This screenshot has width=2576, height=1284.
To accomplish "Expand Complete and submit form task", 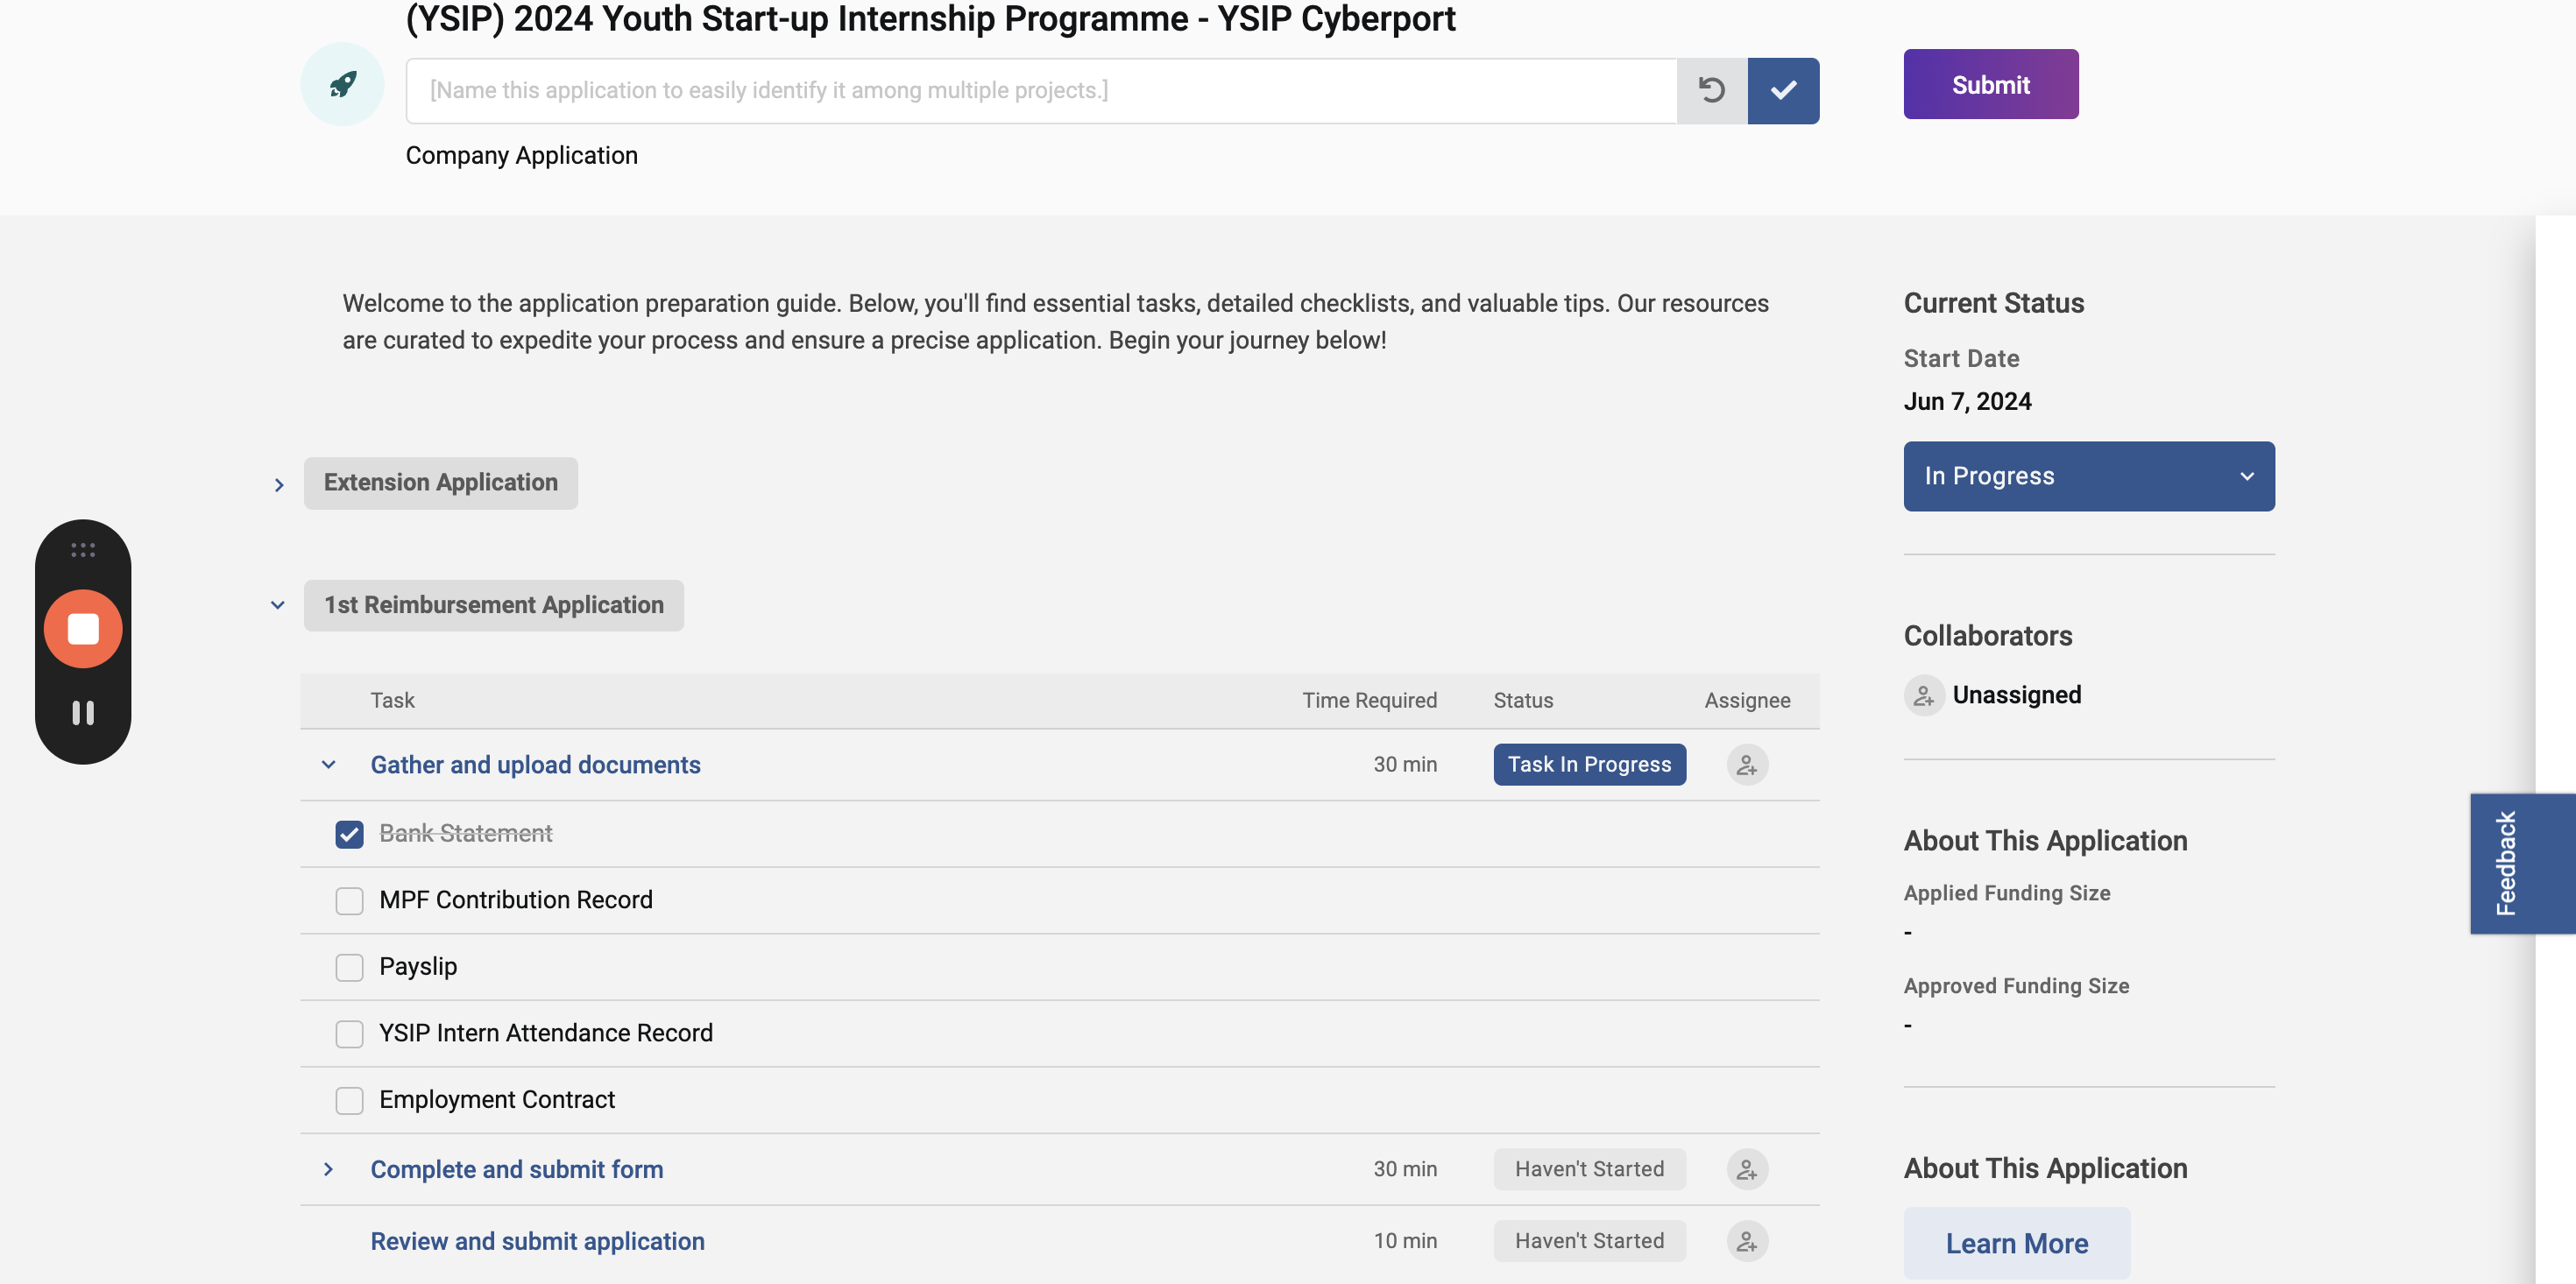I will click(328, 1169).
